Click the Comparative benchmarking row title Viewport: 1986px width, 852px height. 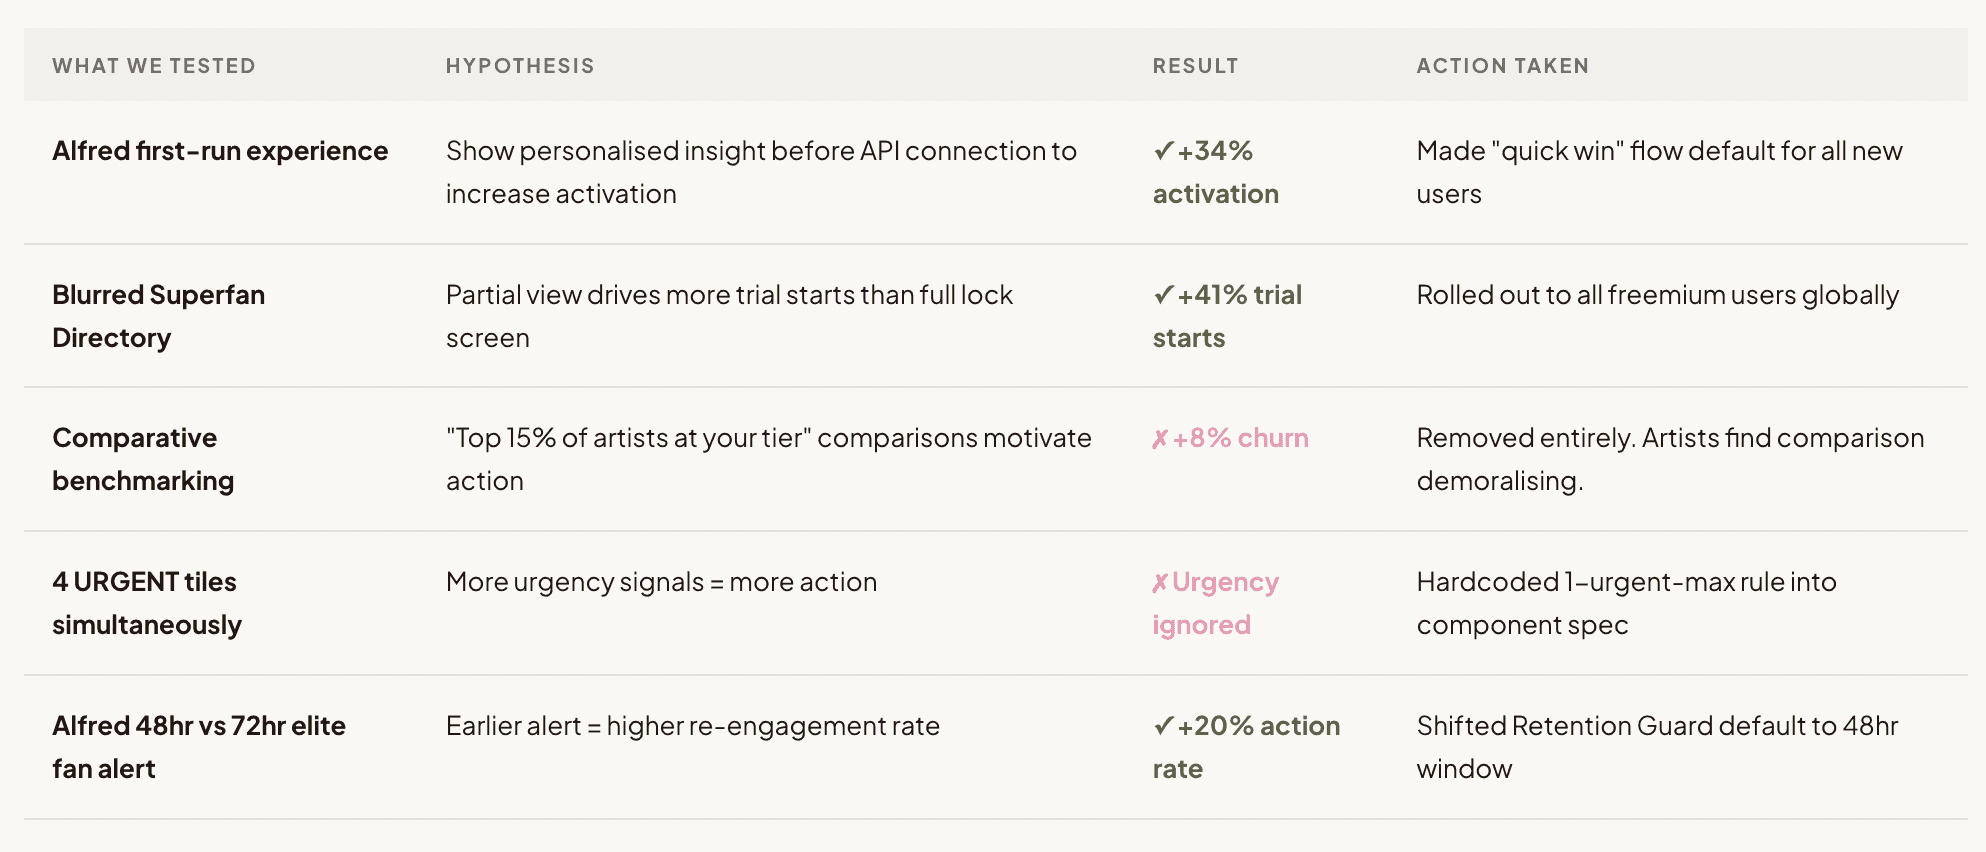click(143, 459)
